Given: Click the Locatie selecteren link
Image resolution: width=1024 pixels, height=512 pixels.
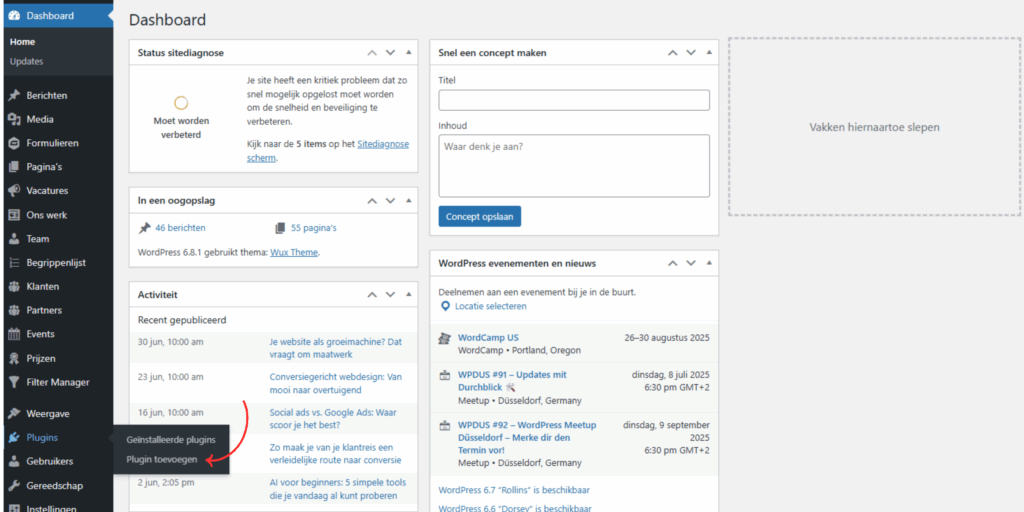Looking at the screenshot, I should point(490,306).
